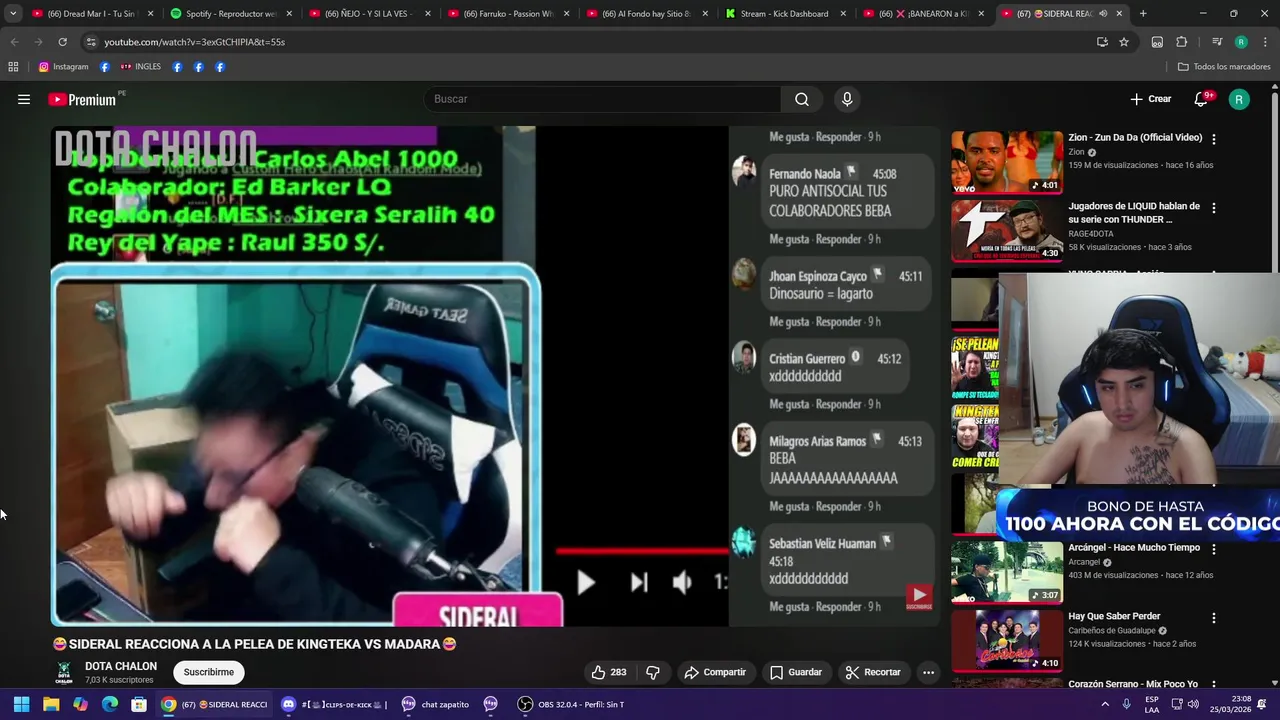The image size is (1280, 720).
Task: Go back to the previous page
Action: 14,42
